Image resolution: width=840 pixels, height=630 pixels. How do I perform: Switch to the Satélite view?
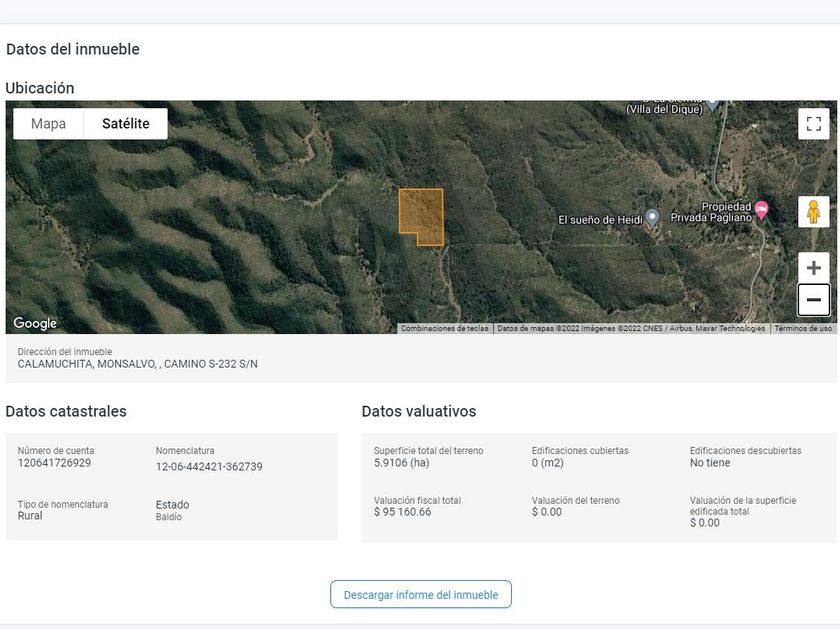click(125, 124)
